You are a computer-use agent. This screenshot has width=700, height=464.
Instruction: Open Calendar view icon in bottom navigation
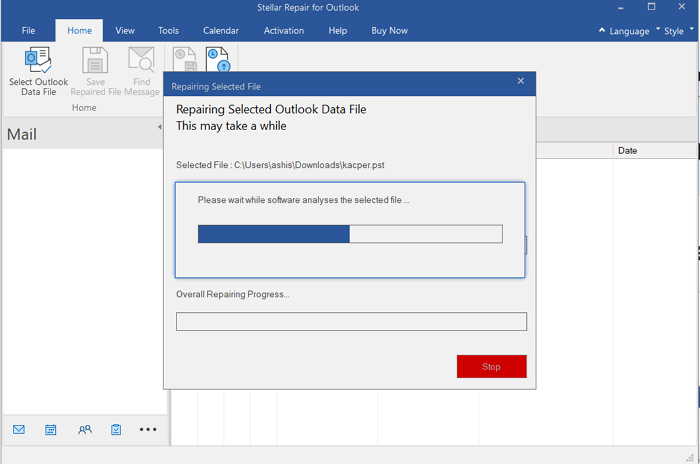point(51,430)
